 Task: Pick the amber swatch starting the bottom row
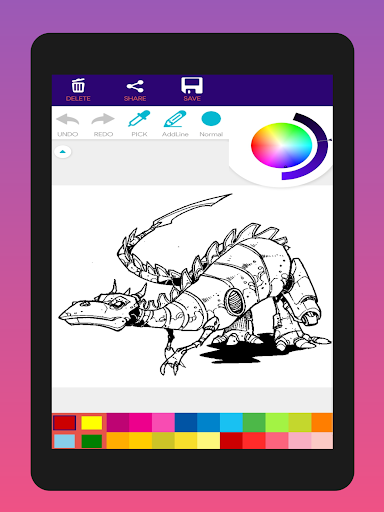118,440
